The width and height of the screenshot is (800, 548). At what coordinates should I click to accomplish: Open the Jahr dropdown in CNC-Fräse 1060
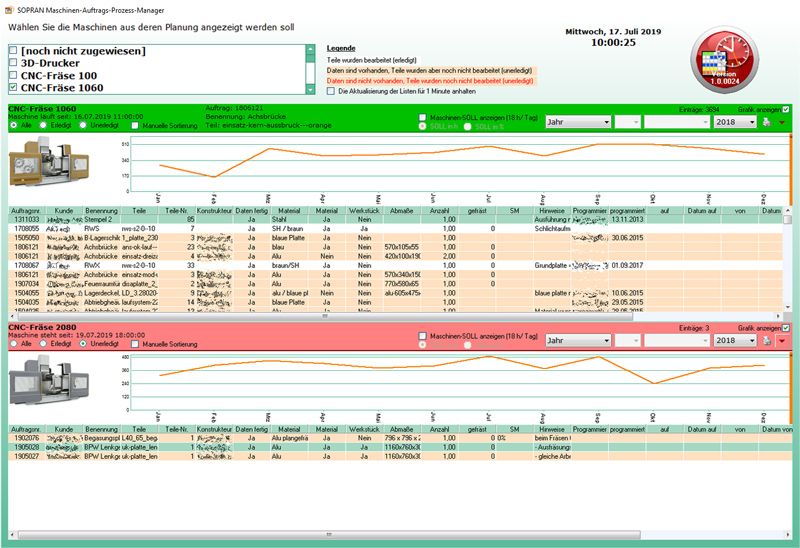pos(578,122)
